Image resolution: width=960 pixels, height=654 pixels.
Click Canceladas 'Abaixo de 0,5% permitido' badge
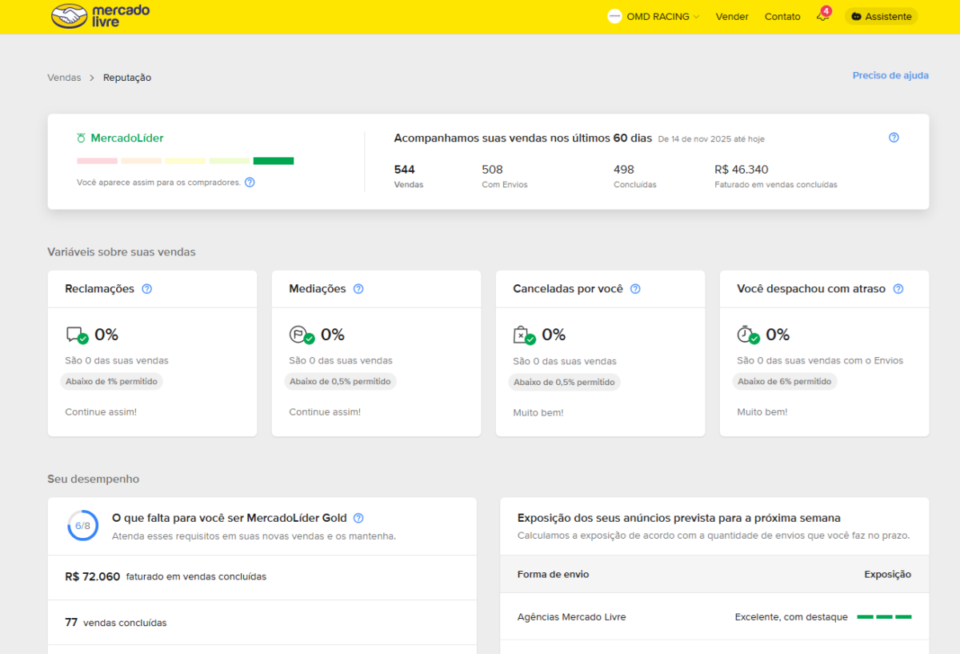pyautogui.click(x=564, y=382)
